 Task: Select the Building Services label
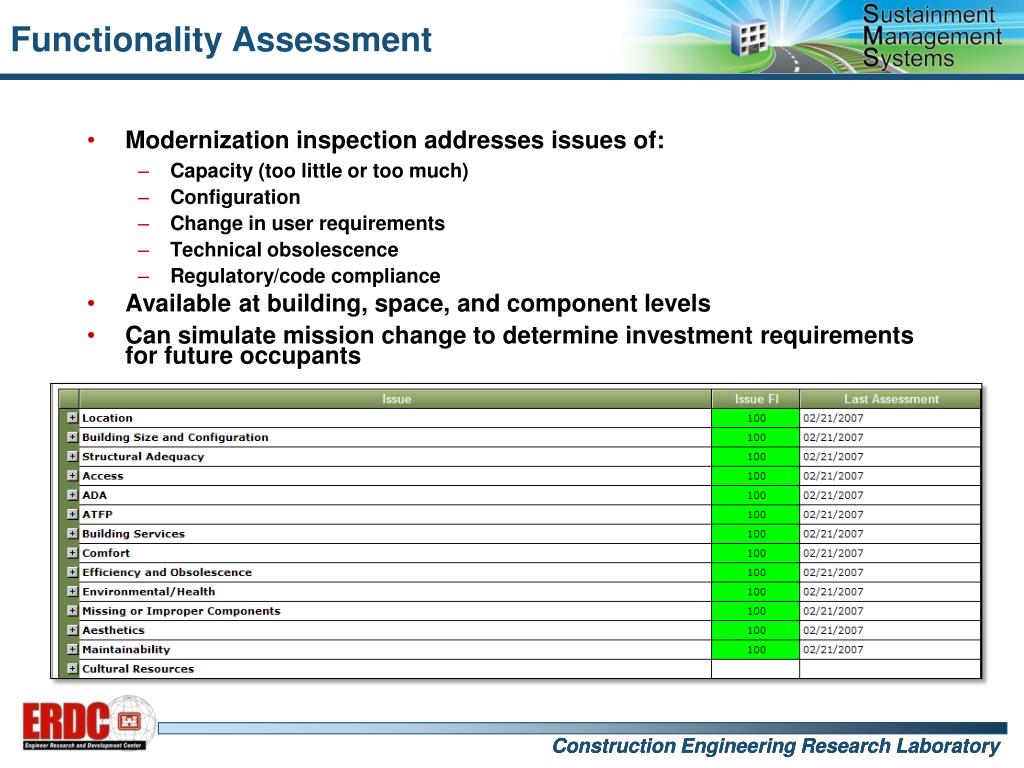(133, 534)
